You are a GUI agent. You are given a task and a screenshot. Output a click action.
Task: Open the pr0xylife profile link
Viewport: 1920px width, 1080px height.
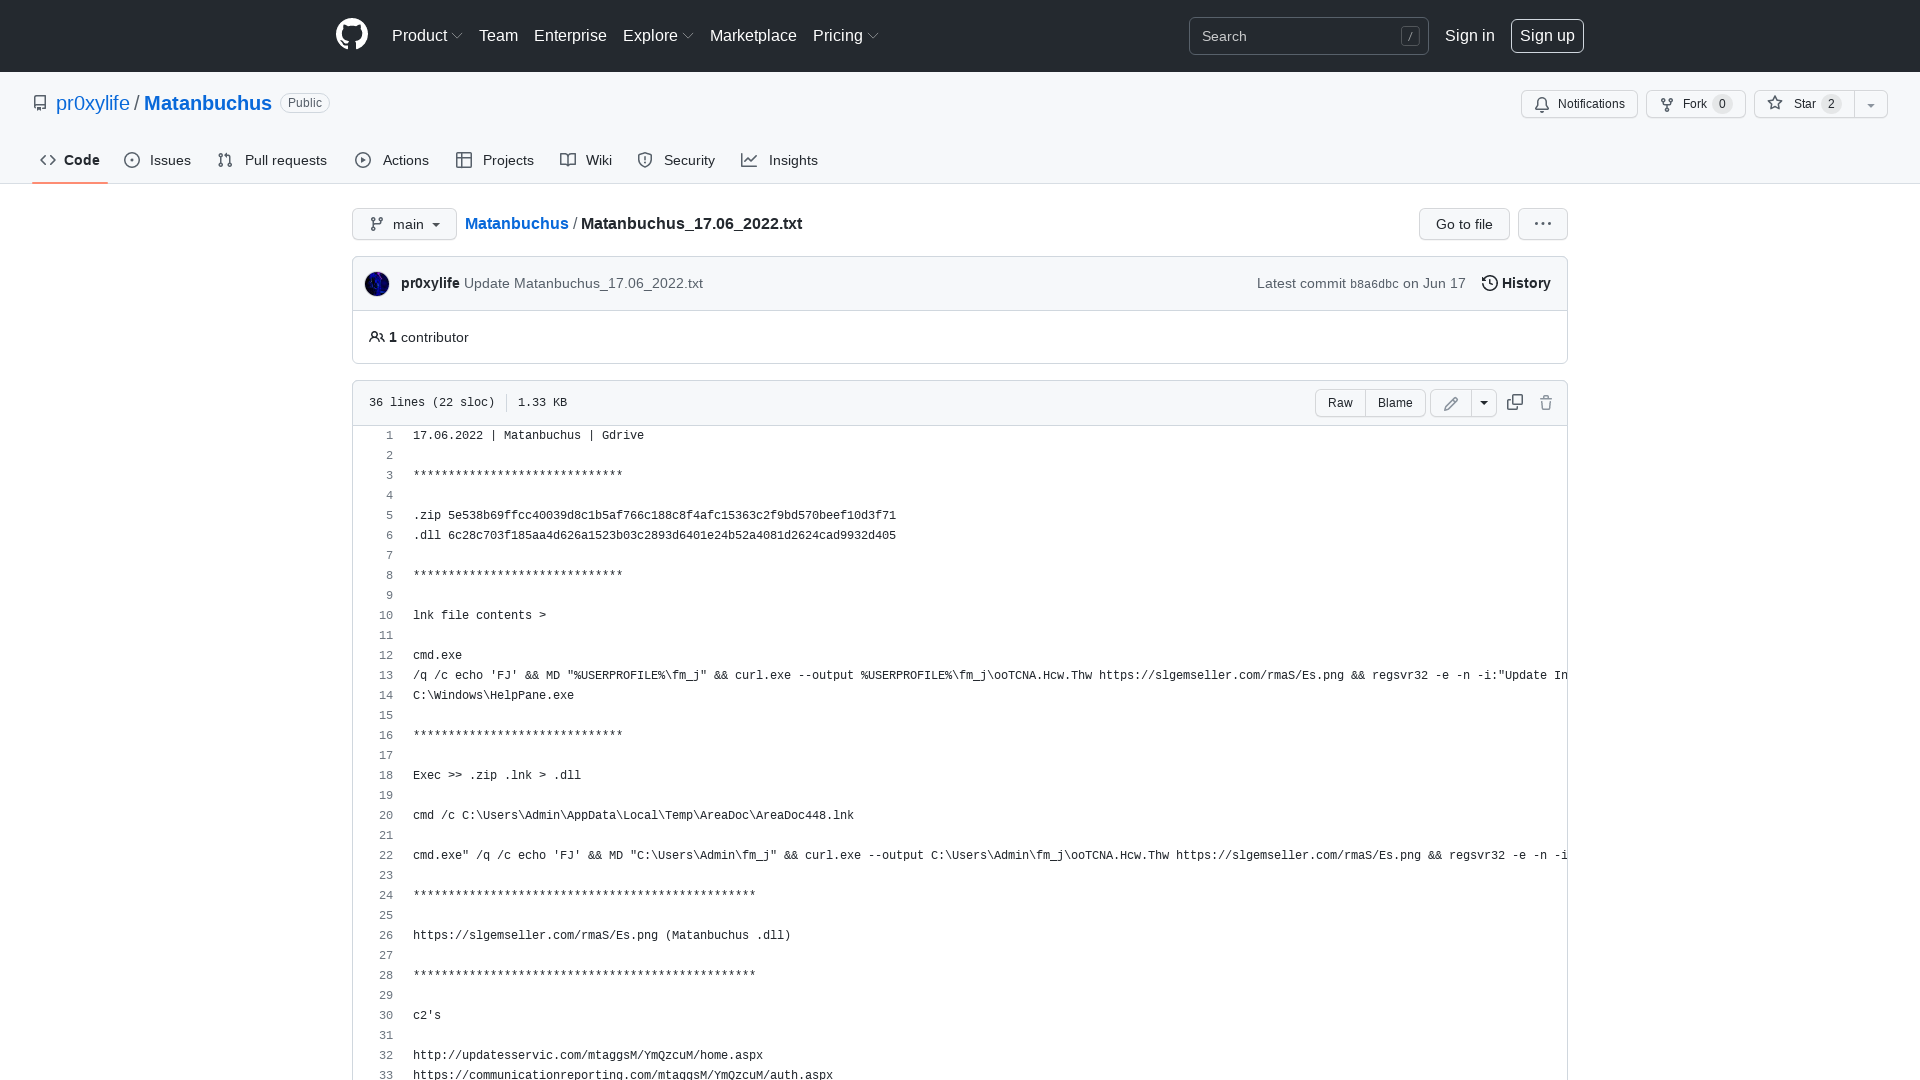tap(92, 103)
